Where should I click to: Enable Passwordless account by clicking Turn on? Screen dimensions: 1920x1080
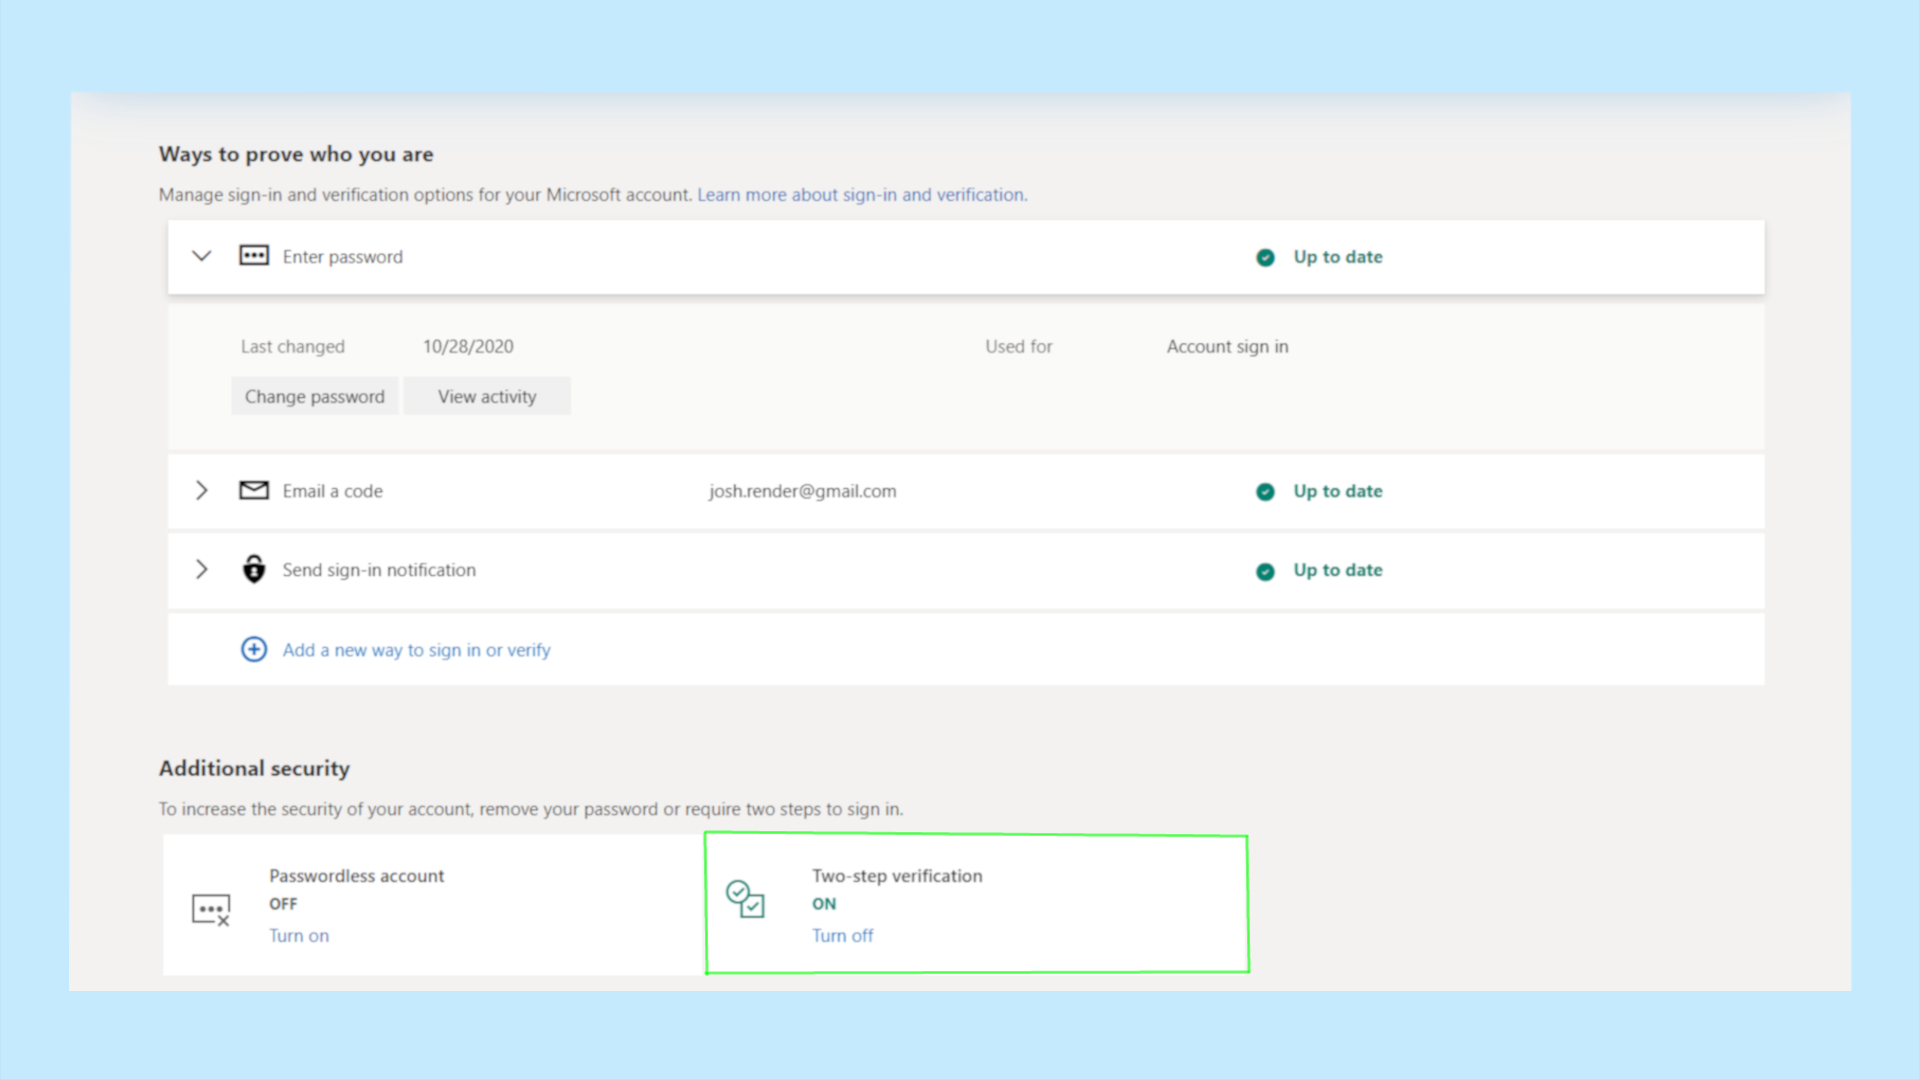(299, 935)
